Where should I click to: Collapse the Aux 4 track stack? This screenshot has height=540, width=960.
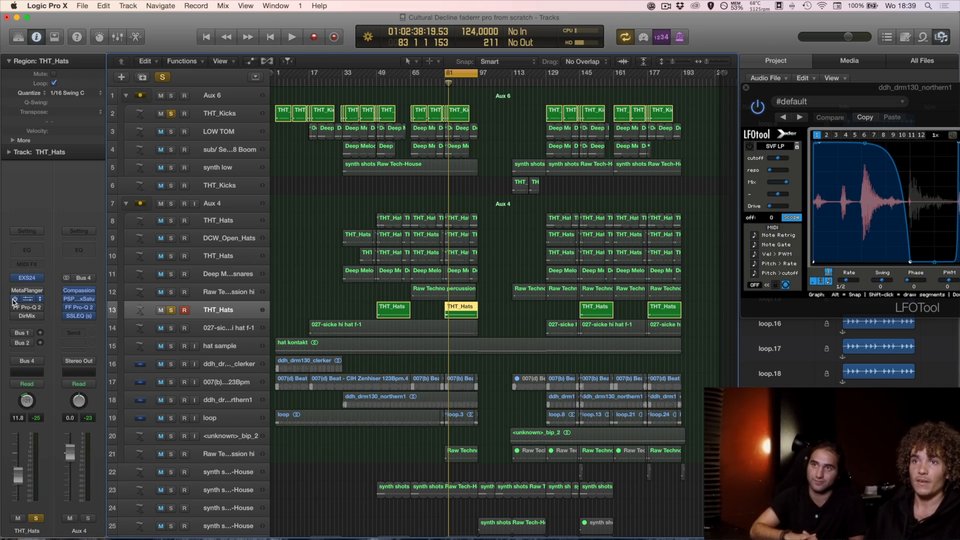click(126, 204)
